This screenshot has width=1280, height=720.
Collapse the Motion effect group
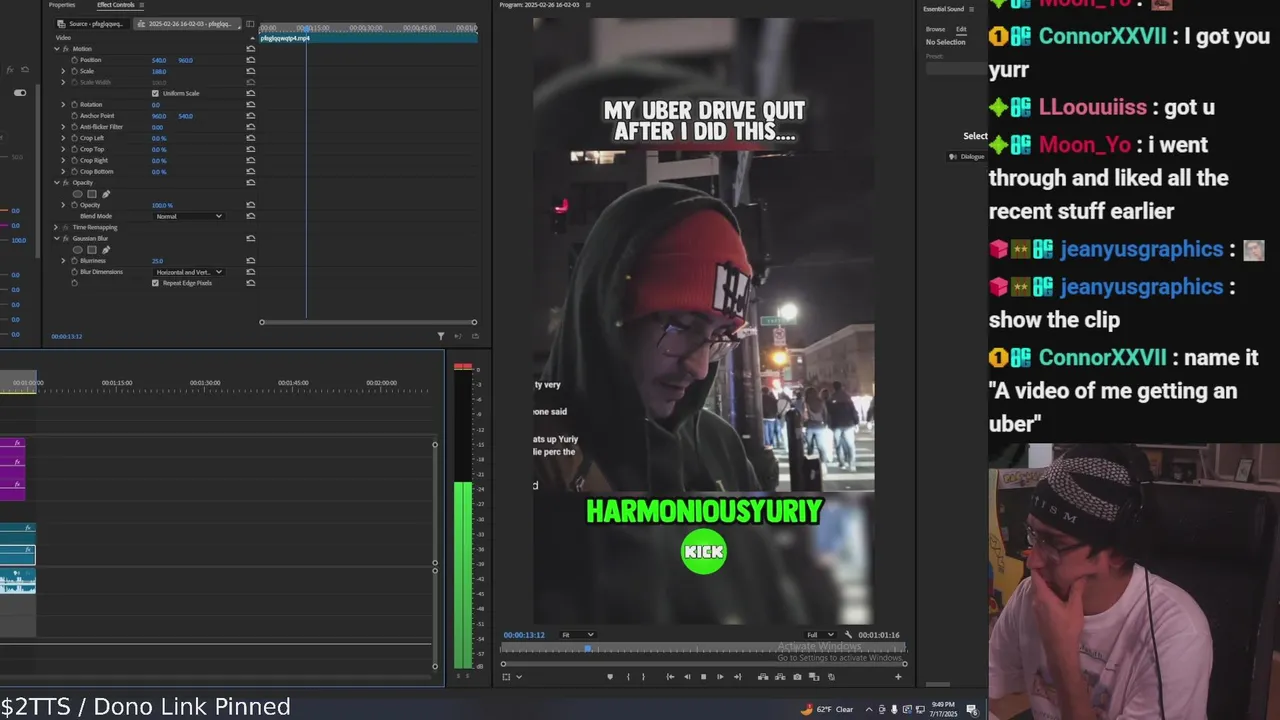tap(57, 48)
